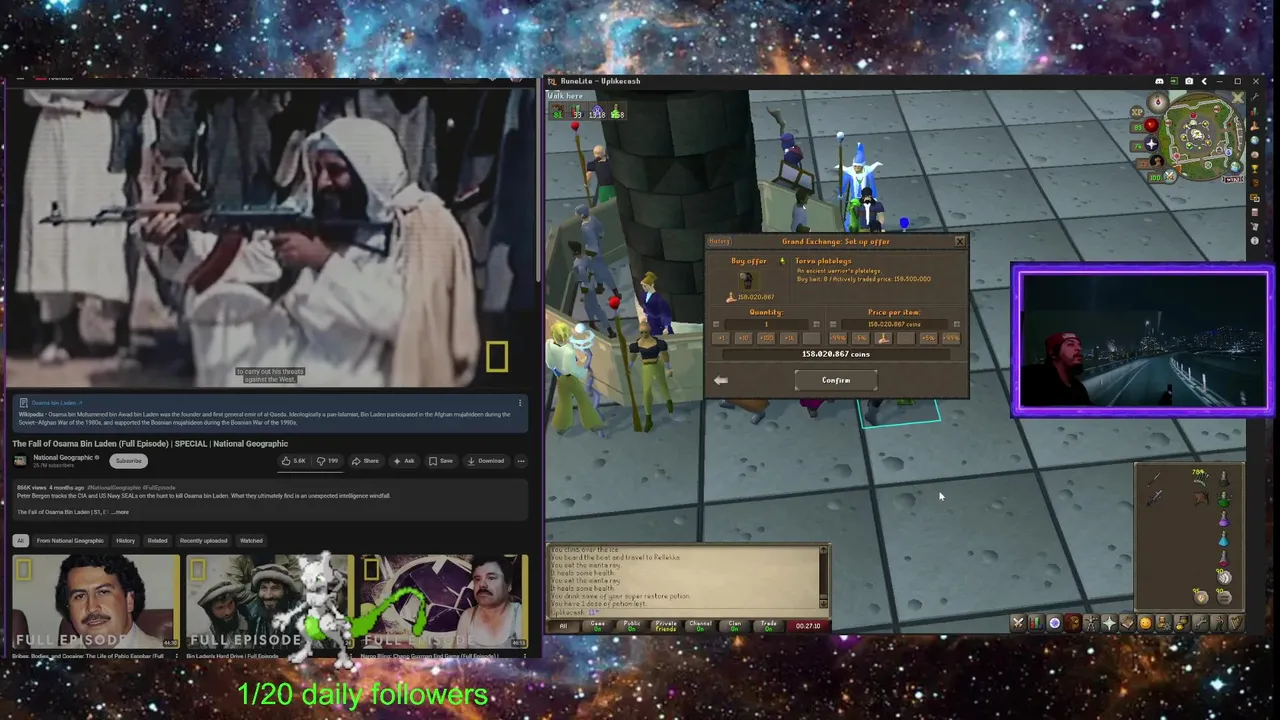Lower price by 5%
This screenshot has width=1280, height=720.
click(x=861, y=338)
